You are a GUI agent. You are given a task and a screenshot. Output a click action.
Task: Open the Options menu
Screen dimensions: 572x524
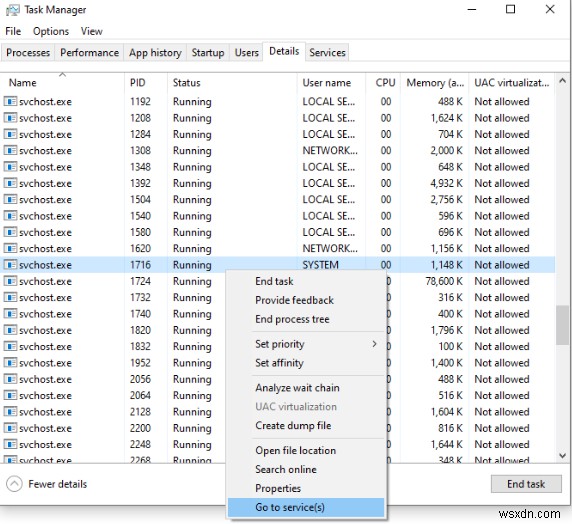51,31
